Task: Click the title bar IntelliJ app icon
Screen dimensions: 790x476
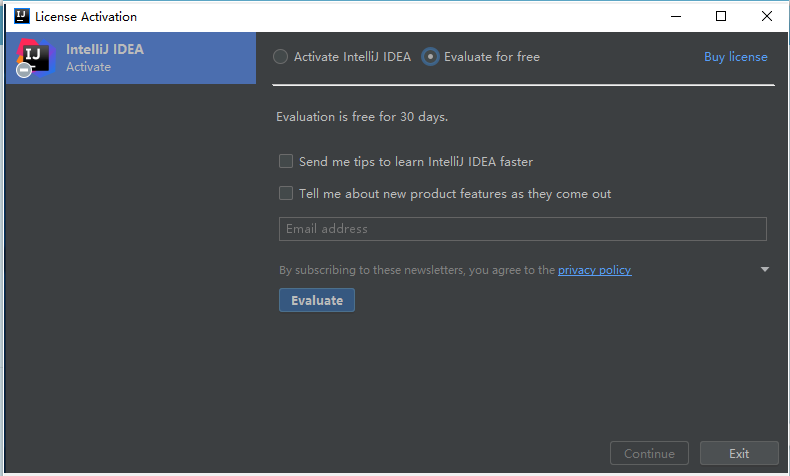Action: tap(22, 16)
